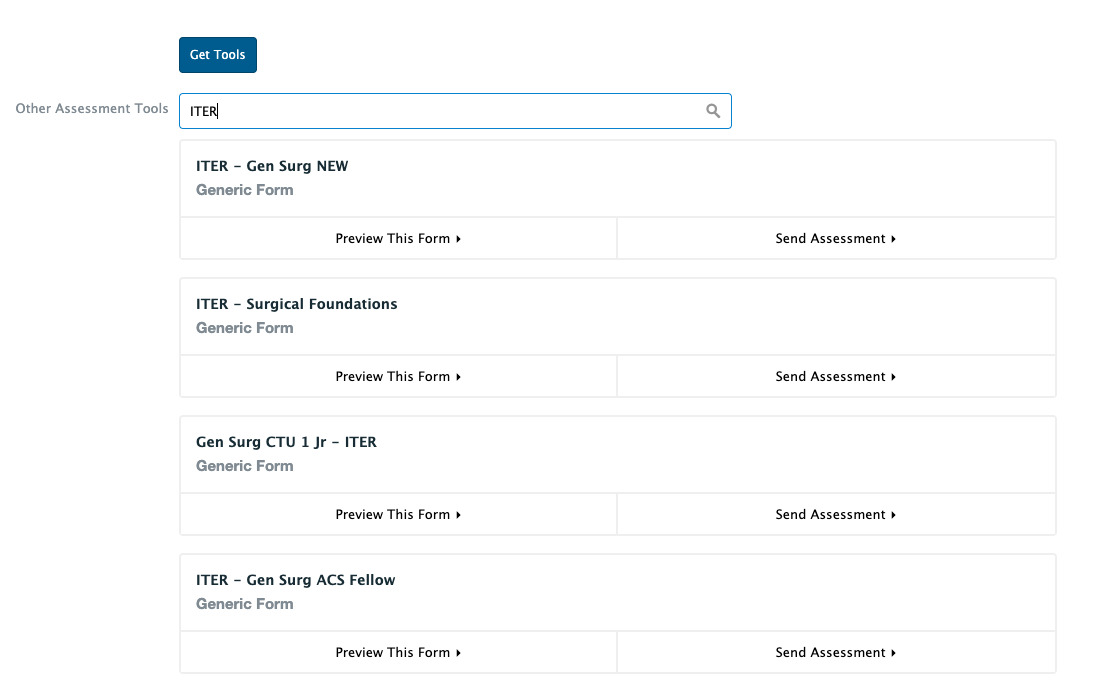This screenshot has height=687, width=1099.
Task: Preview the ITER - Gen Surg NEW form
Action: point(398,238)
